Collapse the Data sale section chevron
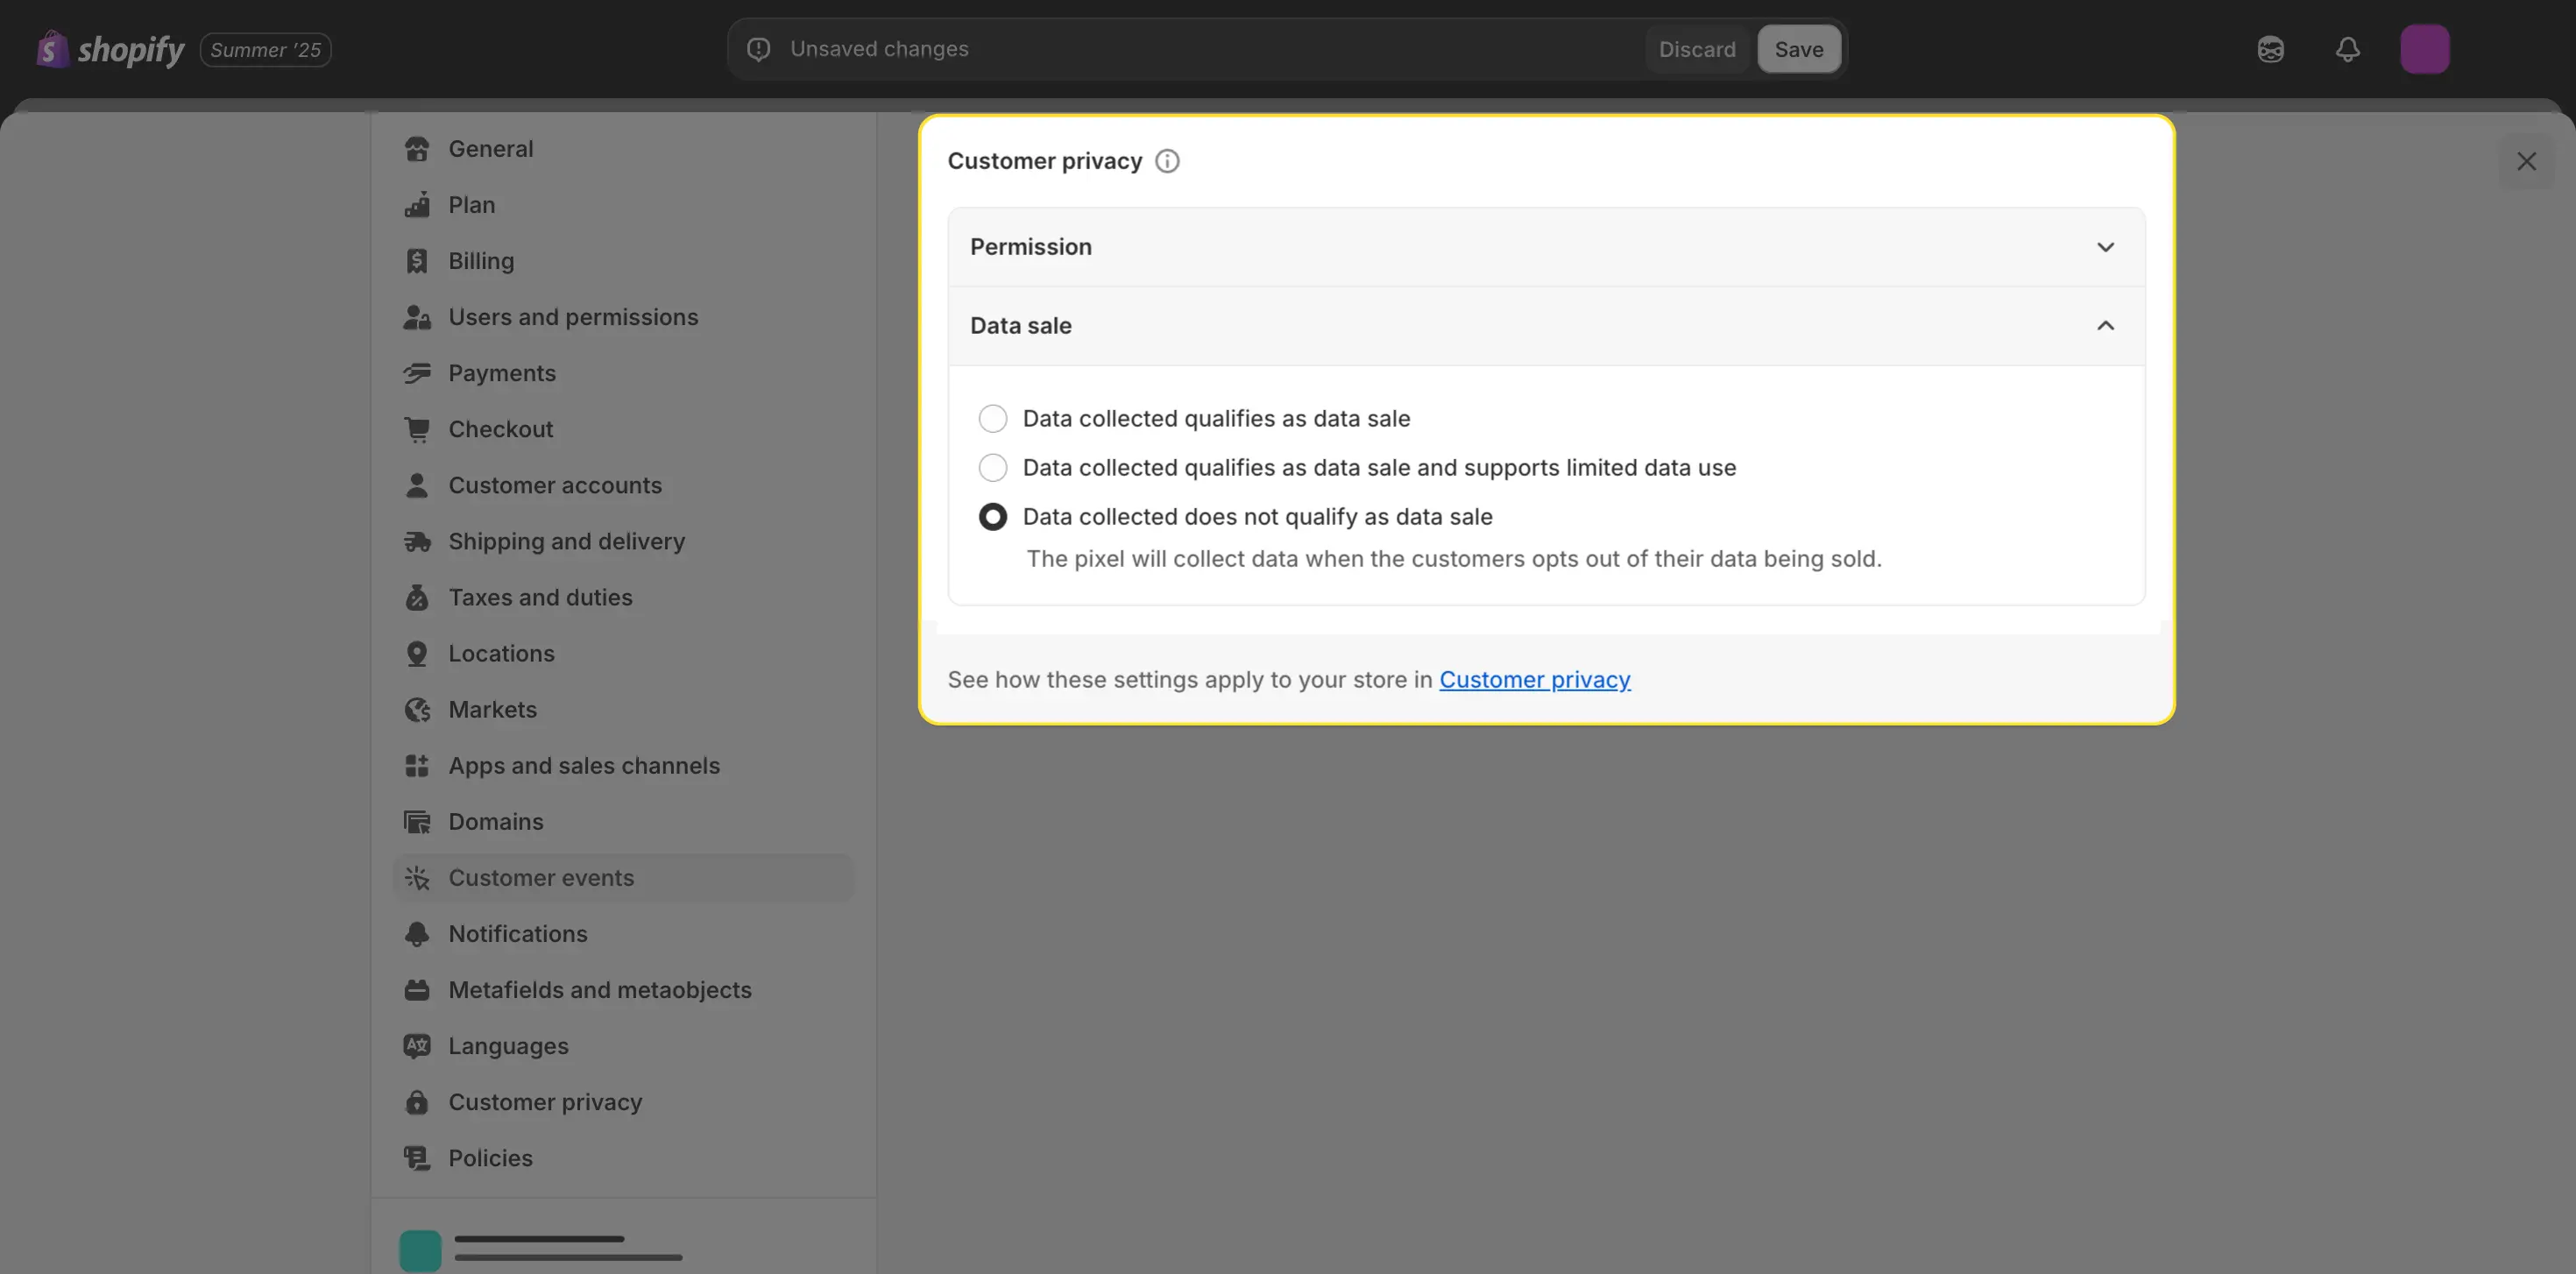This screenshot has width=2576, height=1274. 2105,326
